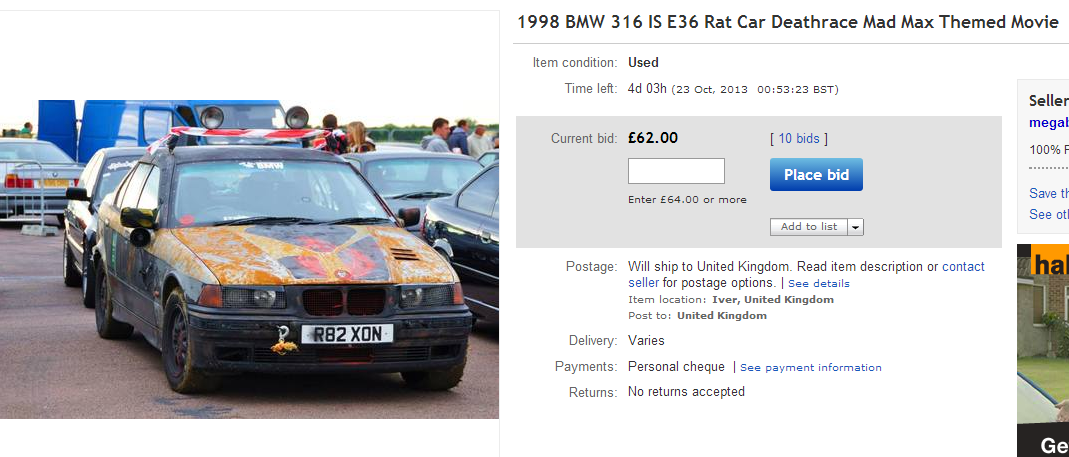Viewport: 1069px width, 457px height.
Task: Click the R82 XON number plate in photo
Action: pos(347,334)
